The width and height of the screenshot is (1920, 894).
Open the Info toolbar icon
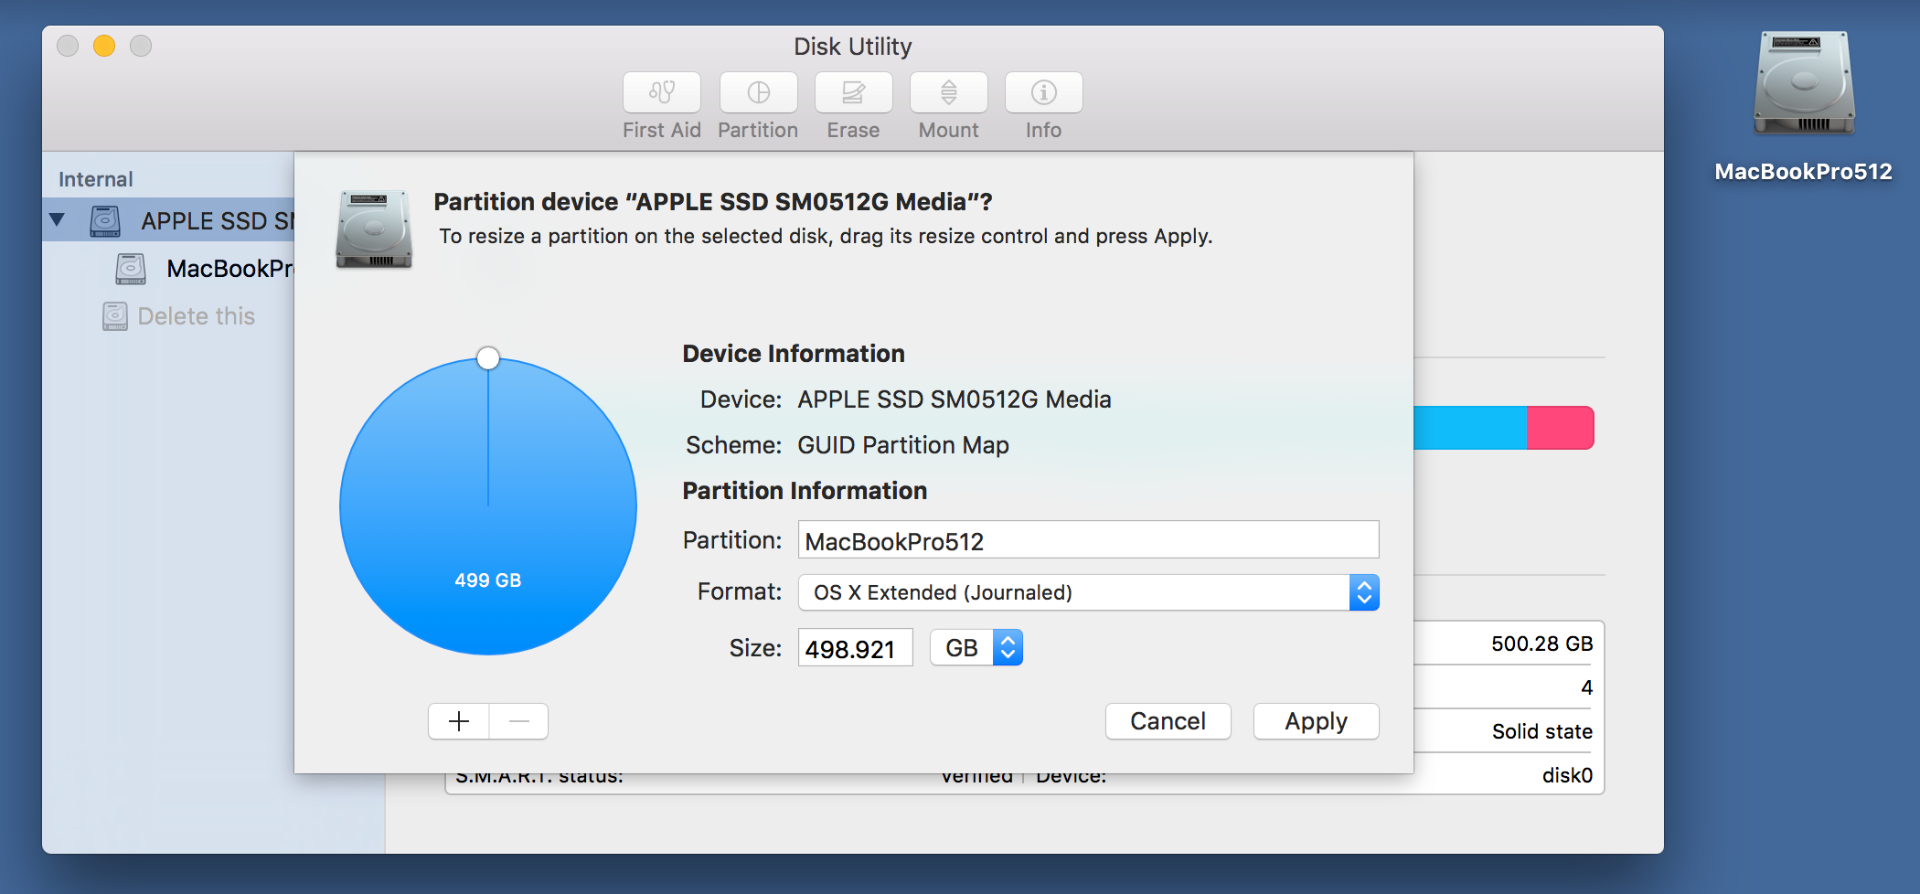1043,93
